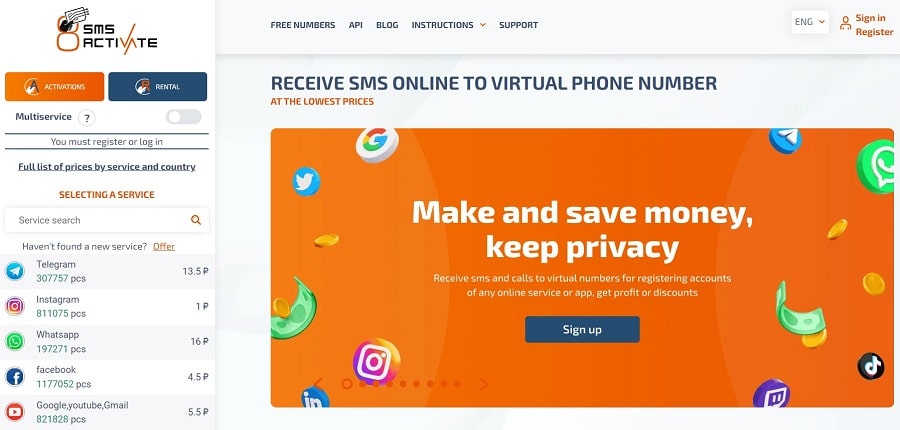Image resolution: width=900 pixels, height=430 pixels.
Task: Click the Whatsapp service icon
Action: pos(15,341)
